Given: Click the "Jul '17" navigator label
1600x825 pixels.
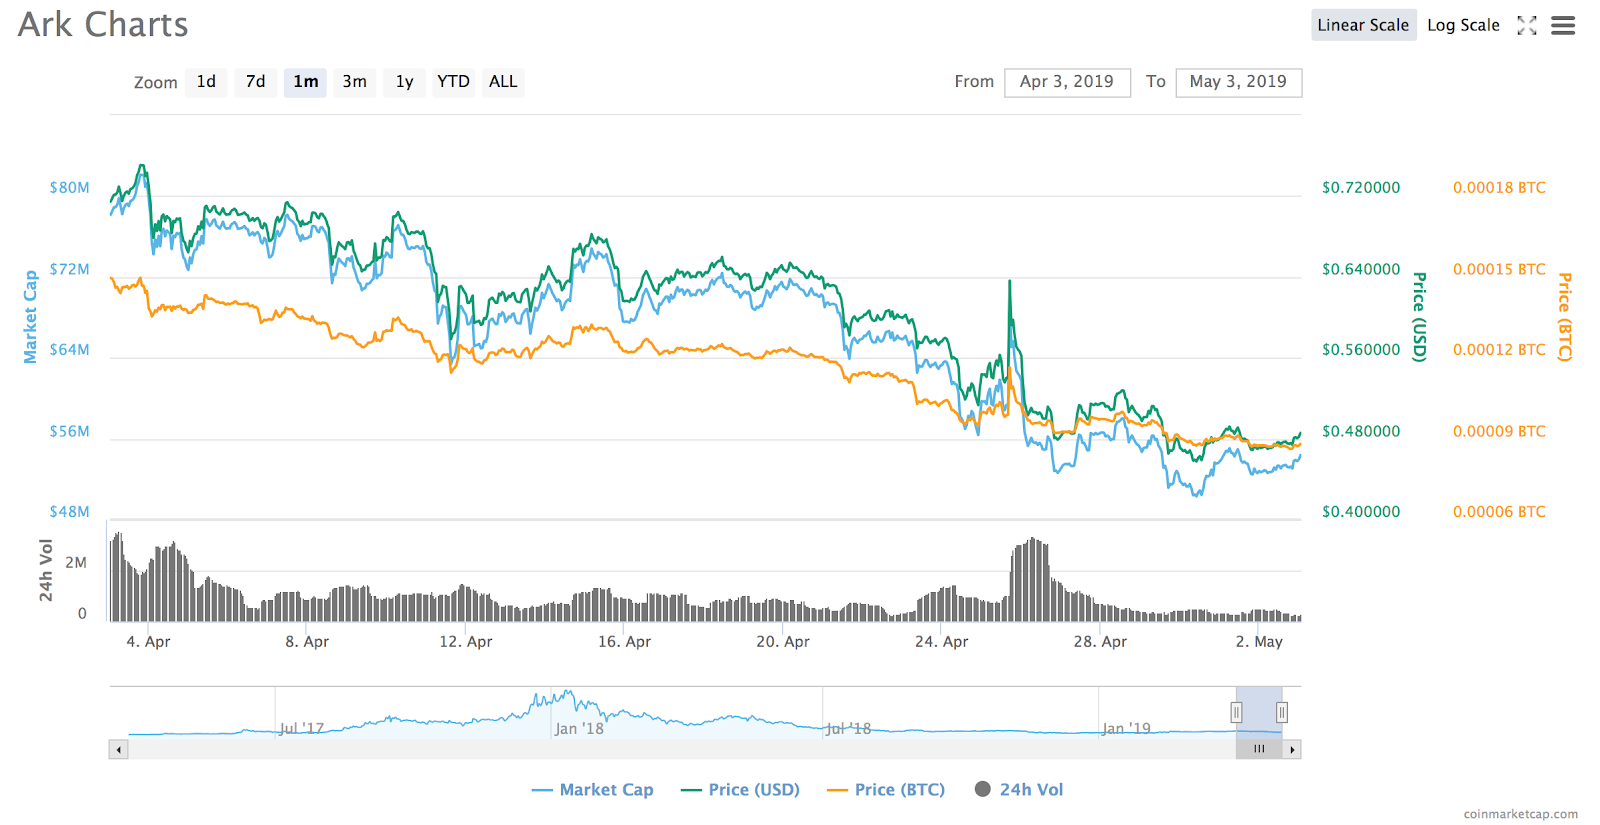Looking at the screenshot, I should coord(302,729).
